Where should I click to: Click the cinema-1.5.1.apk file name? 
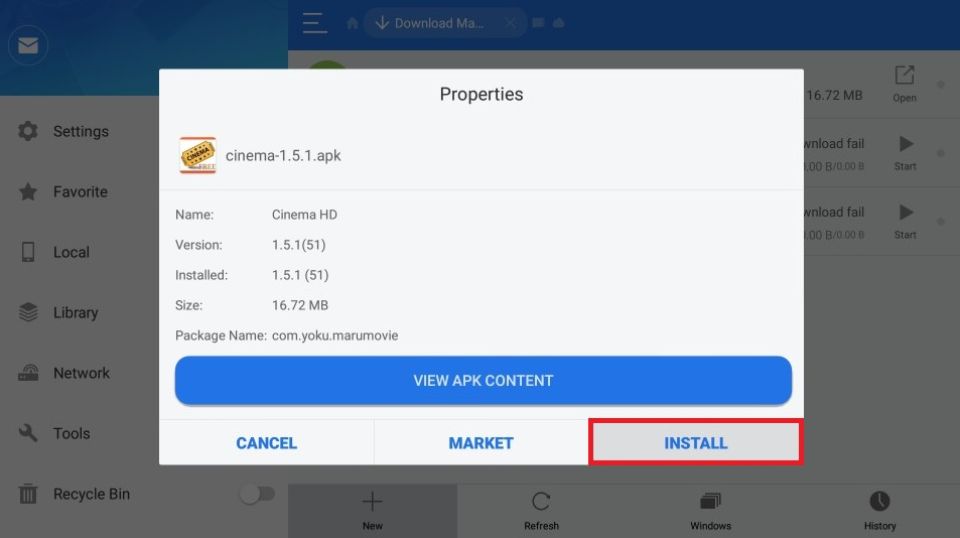[283, 155]
